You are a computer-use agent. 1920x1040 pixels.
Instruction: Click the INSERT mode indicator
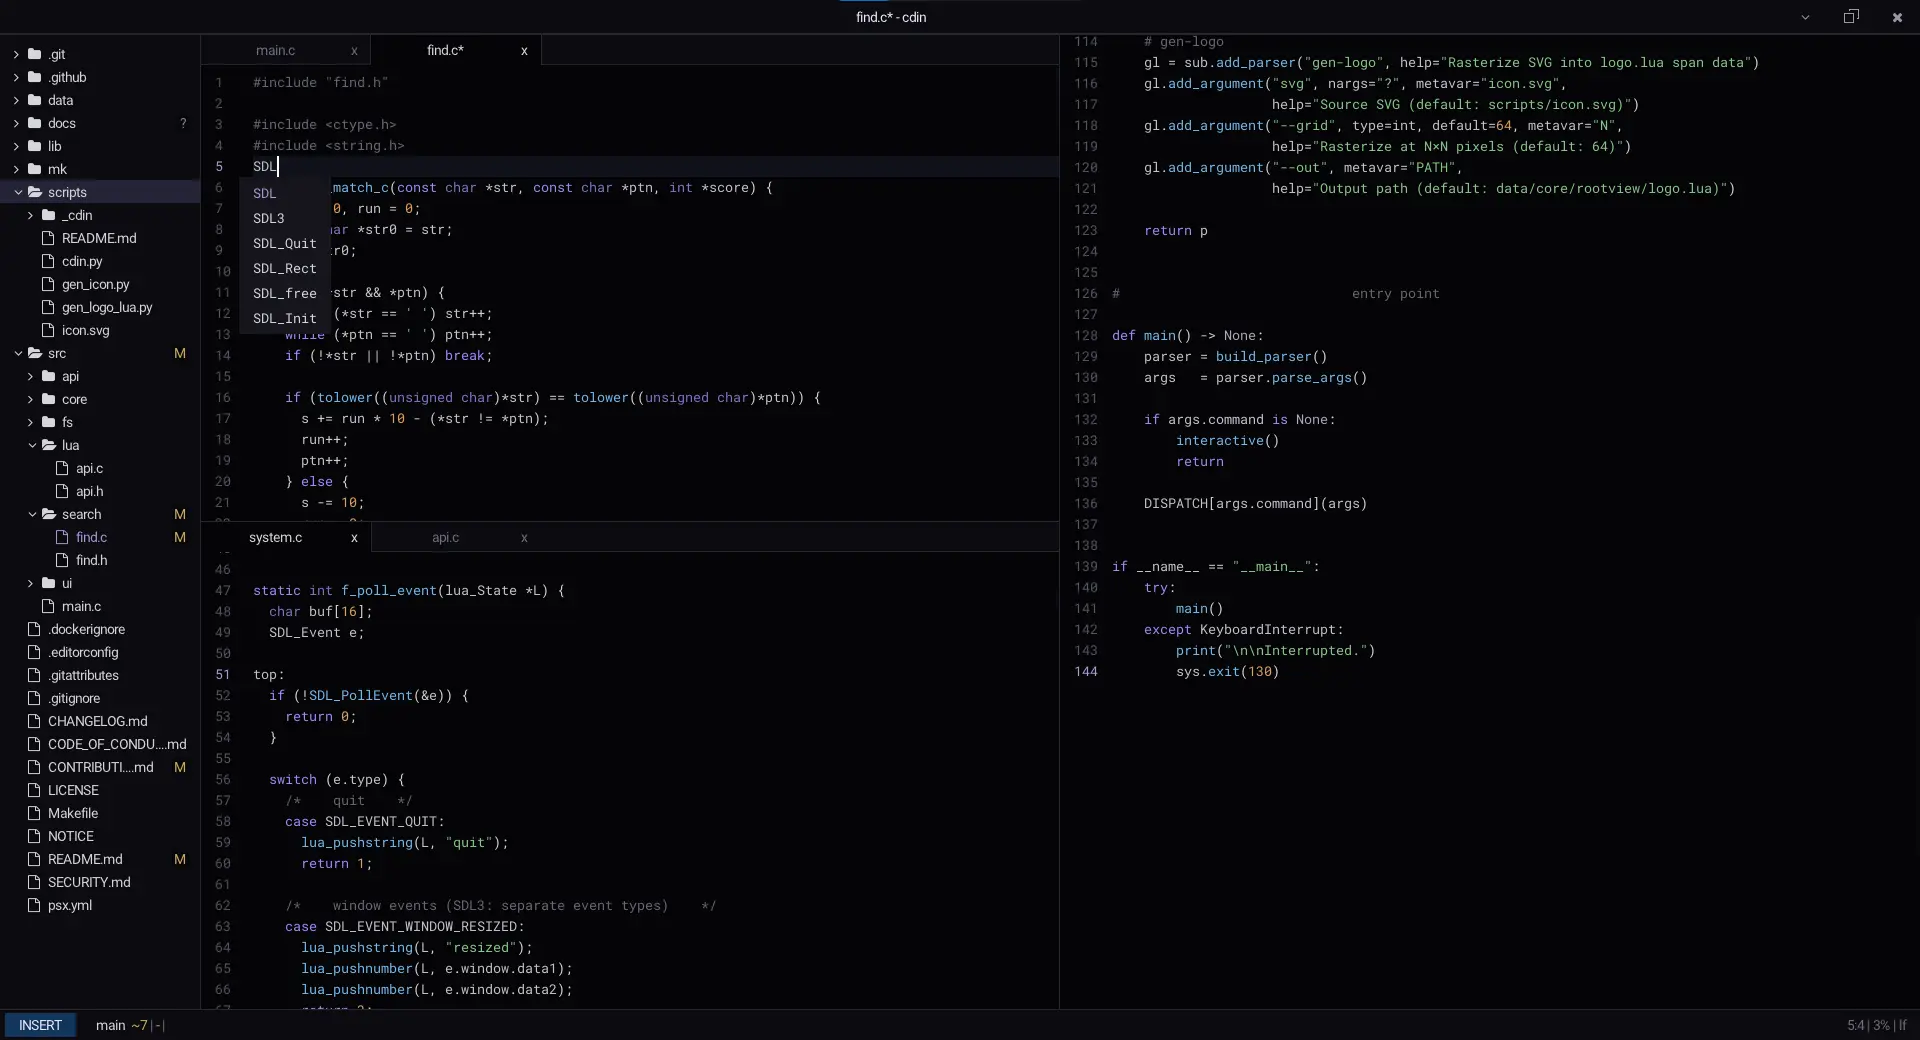tap(40, 1025)
